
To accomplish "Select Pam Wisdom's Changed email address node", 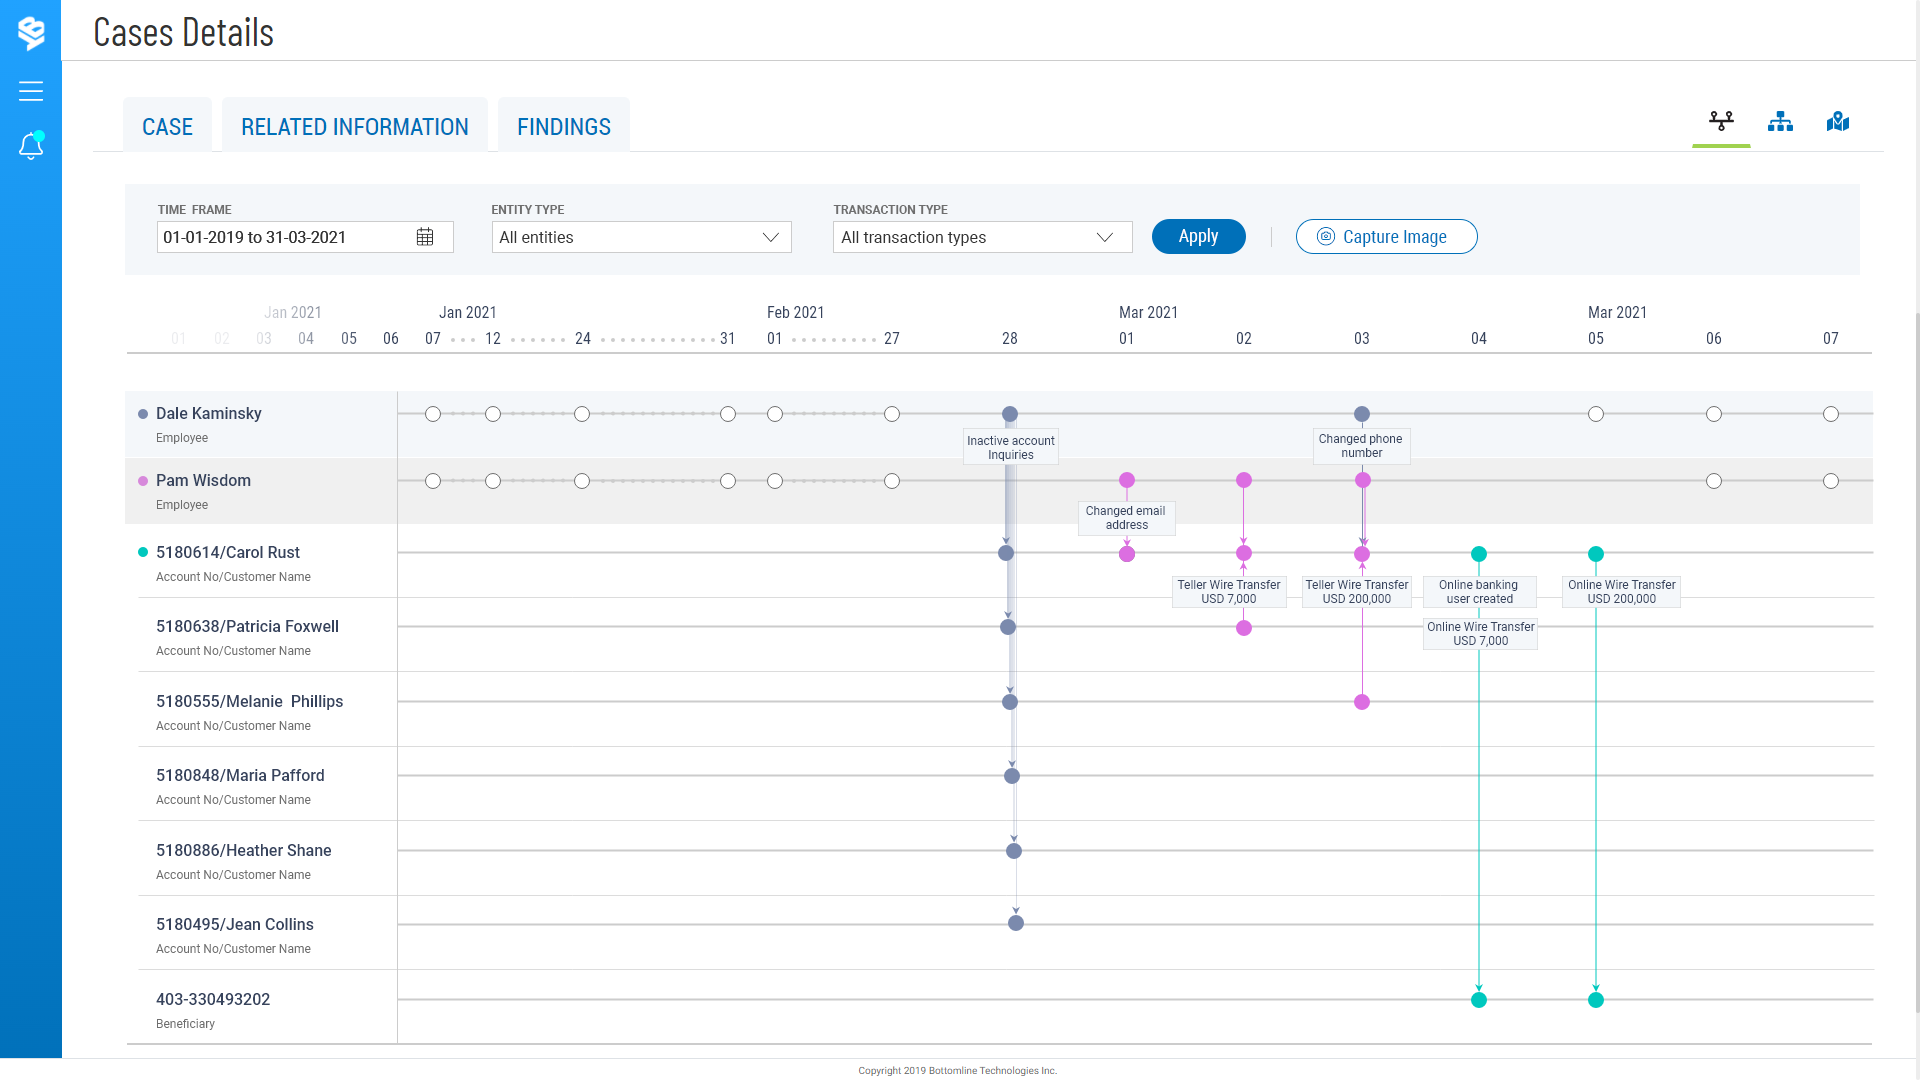I will [x=1127, y=481].
